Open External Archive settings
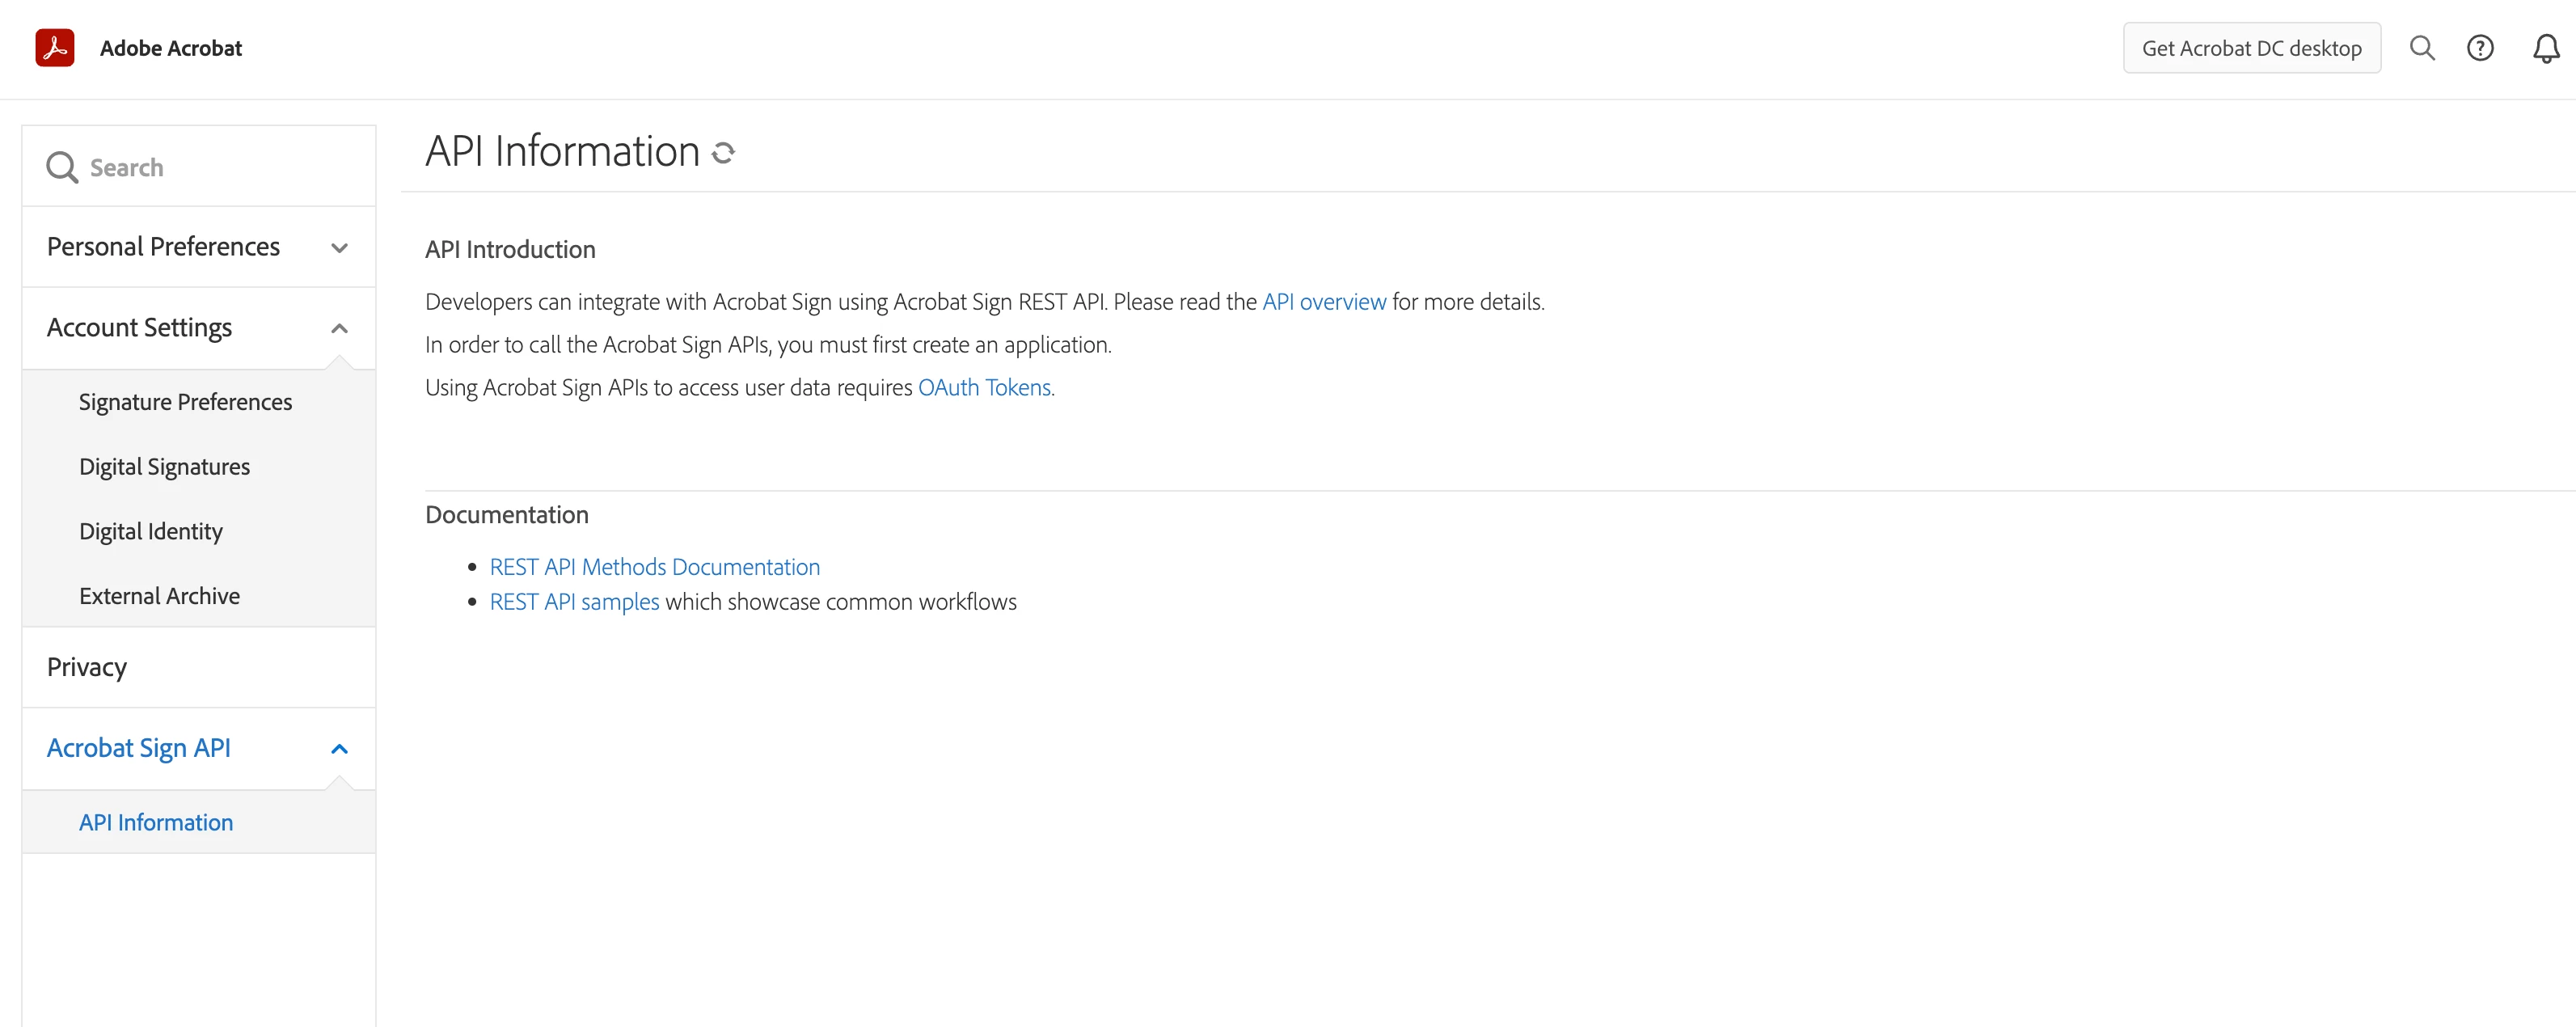The image size is (2576, 1027). pyautogui.click(x=159, y=596)
